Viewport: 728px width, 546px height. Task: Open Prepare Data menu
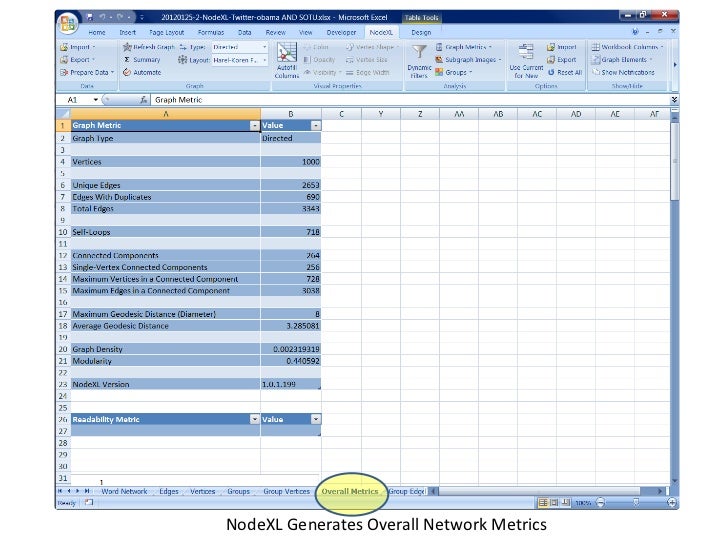[87, 72]
